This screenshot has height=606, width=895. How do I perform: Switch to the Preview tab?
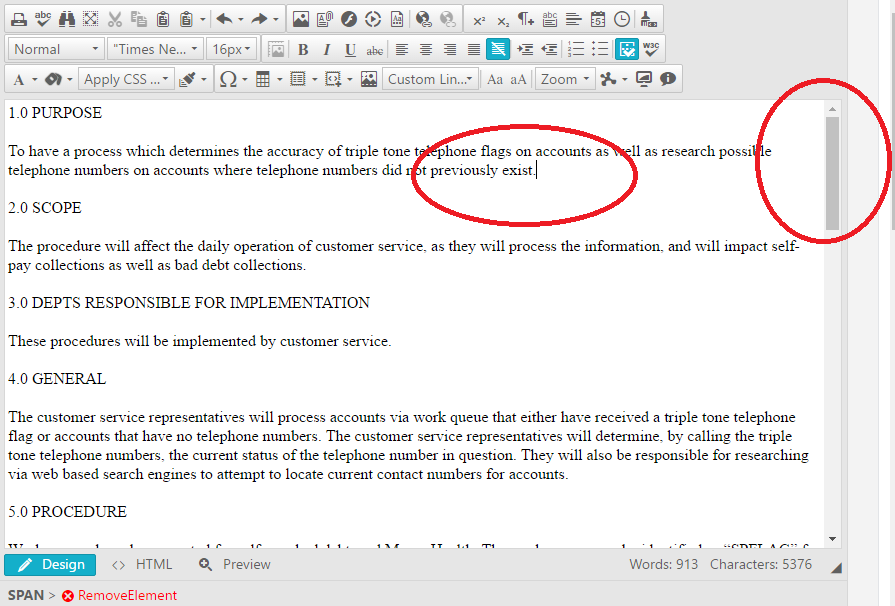tap(235, 564)
